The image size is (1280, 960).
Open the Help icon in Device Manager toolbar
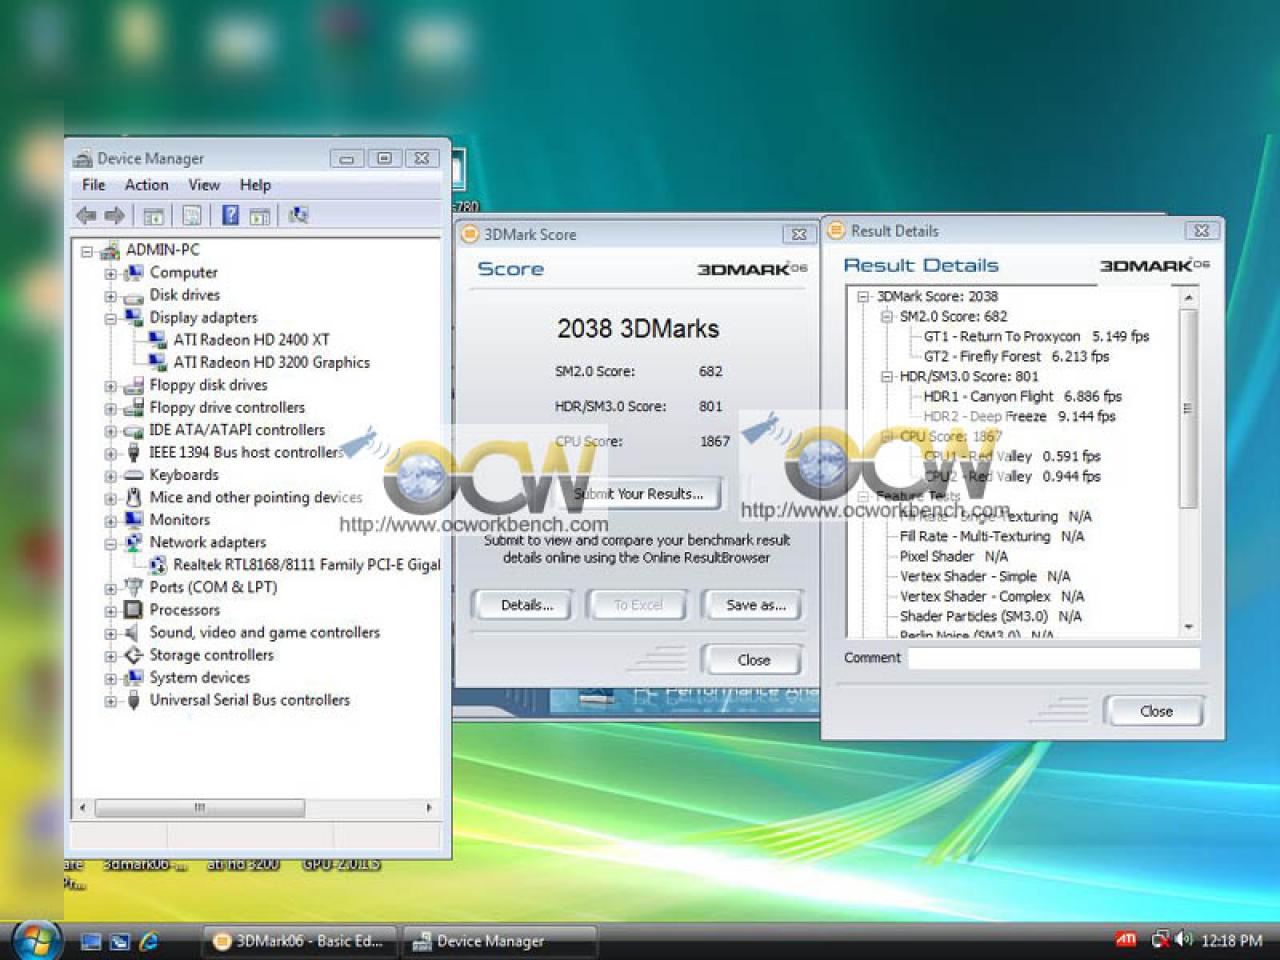click(x=230, y=215)
